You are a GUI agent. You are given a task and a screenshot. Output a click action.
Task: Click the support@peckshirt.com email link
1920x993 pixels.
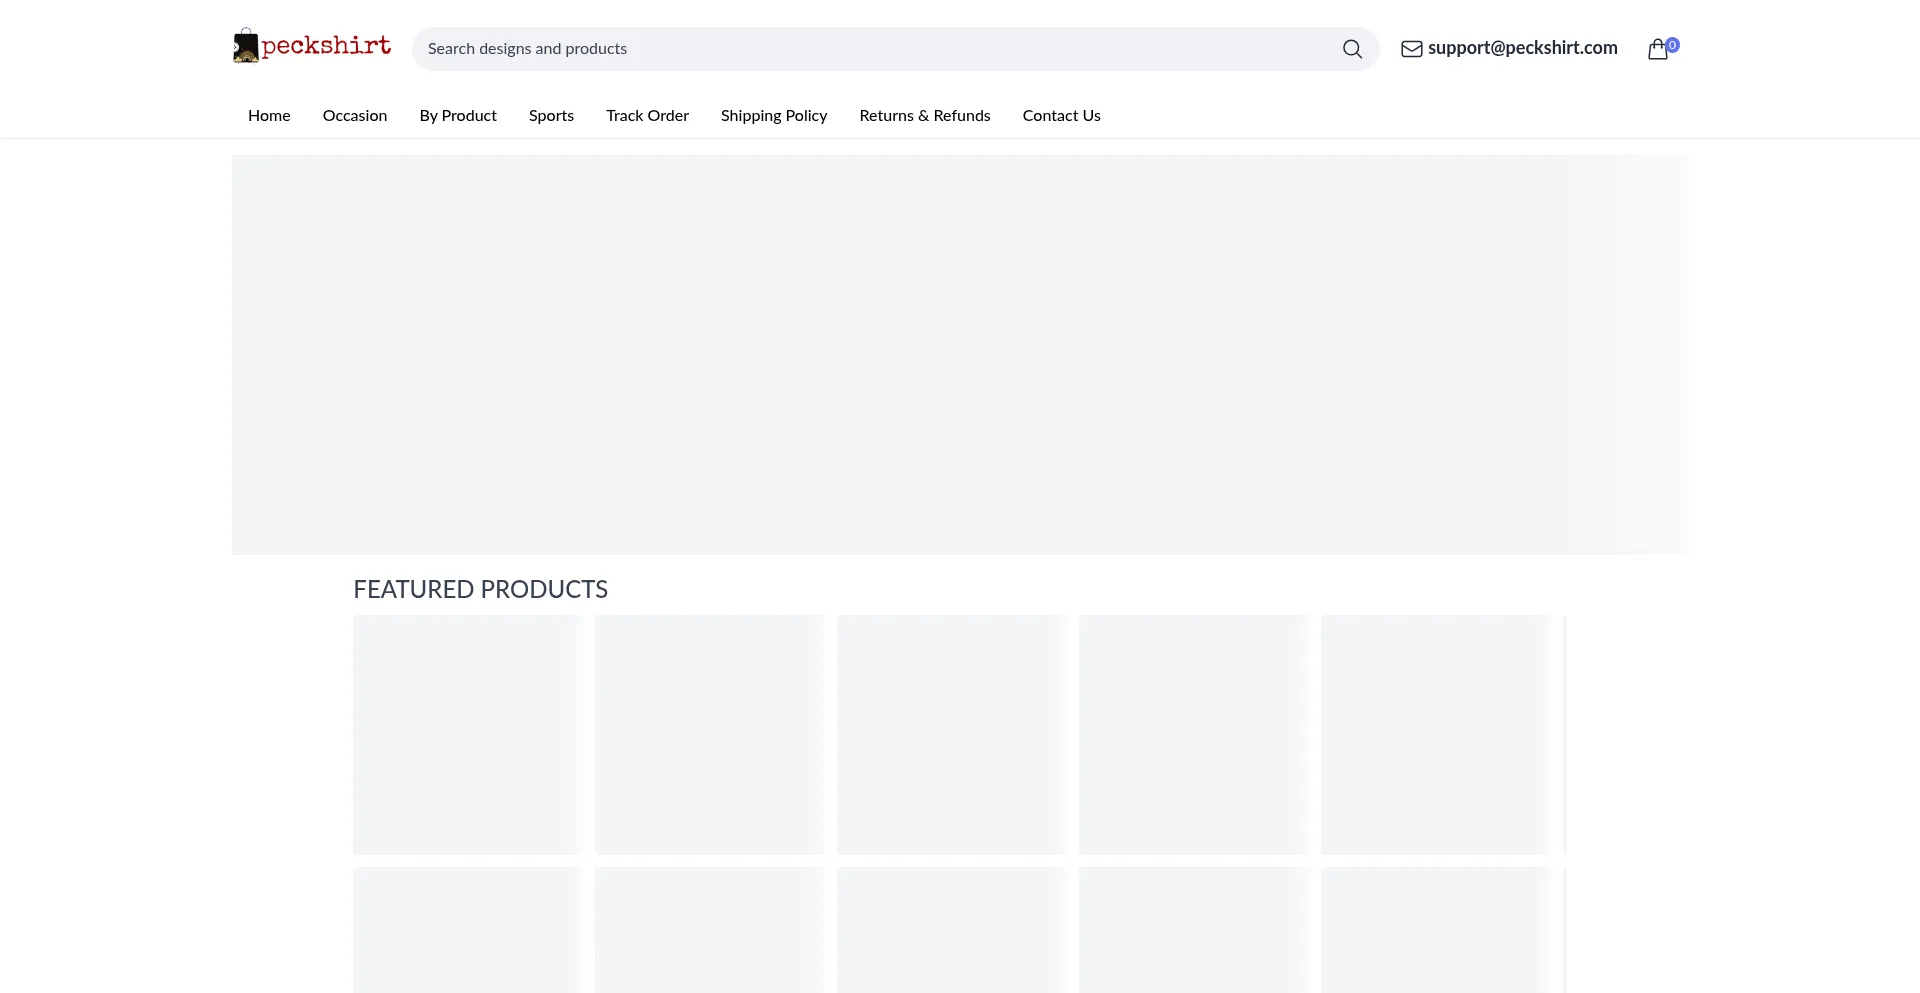pos(1522,48)
